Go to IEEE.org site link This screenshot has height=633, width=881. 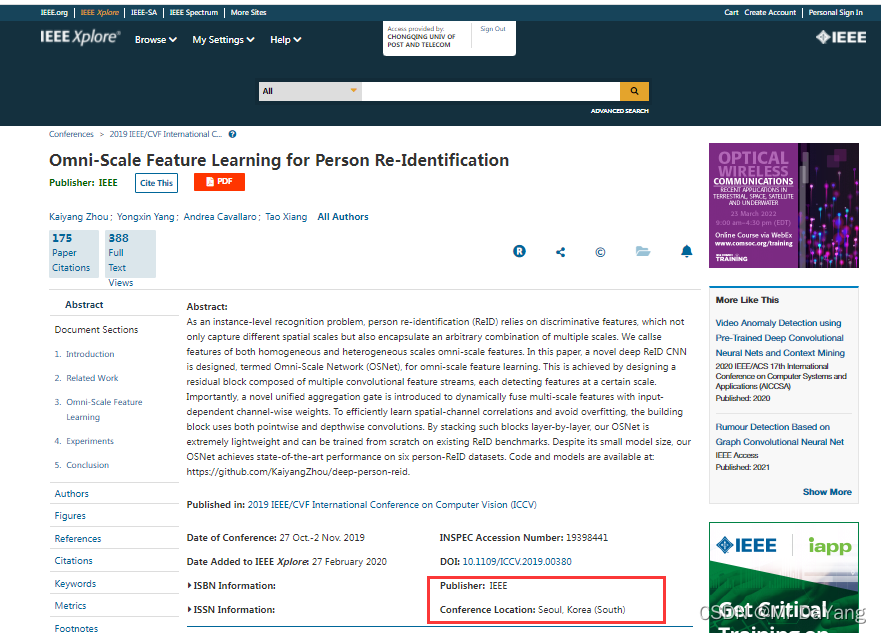(54, 12)
